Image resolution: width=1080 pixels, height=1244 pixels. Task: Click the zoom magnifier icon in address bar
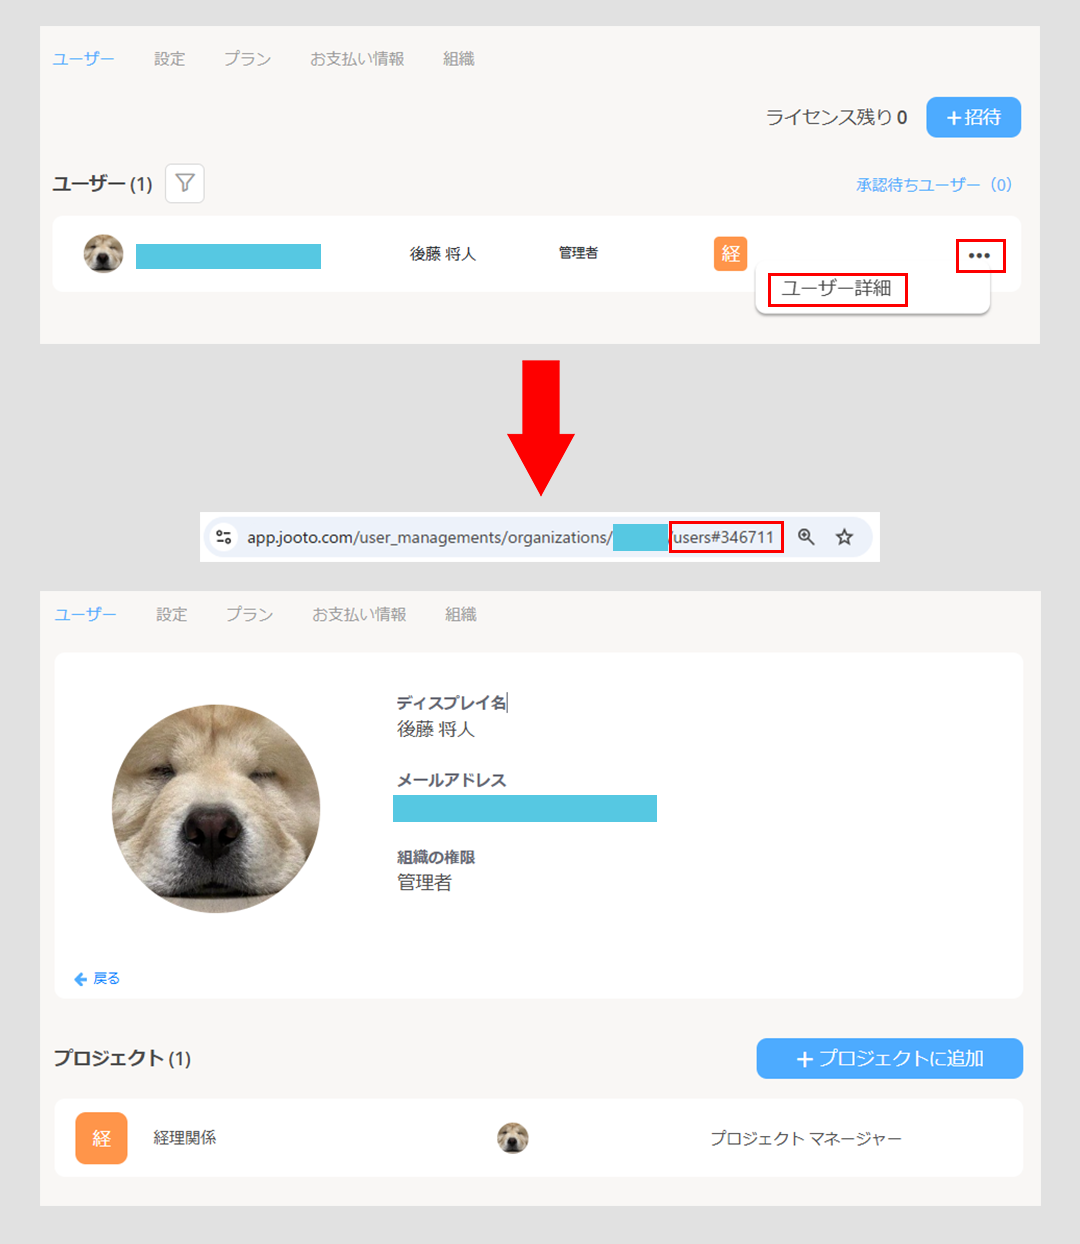pos(806,537)
